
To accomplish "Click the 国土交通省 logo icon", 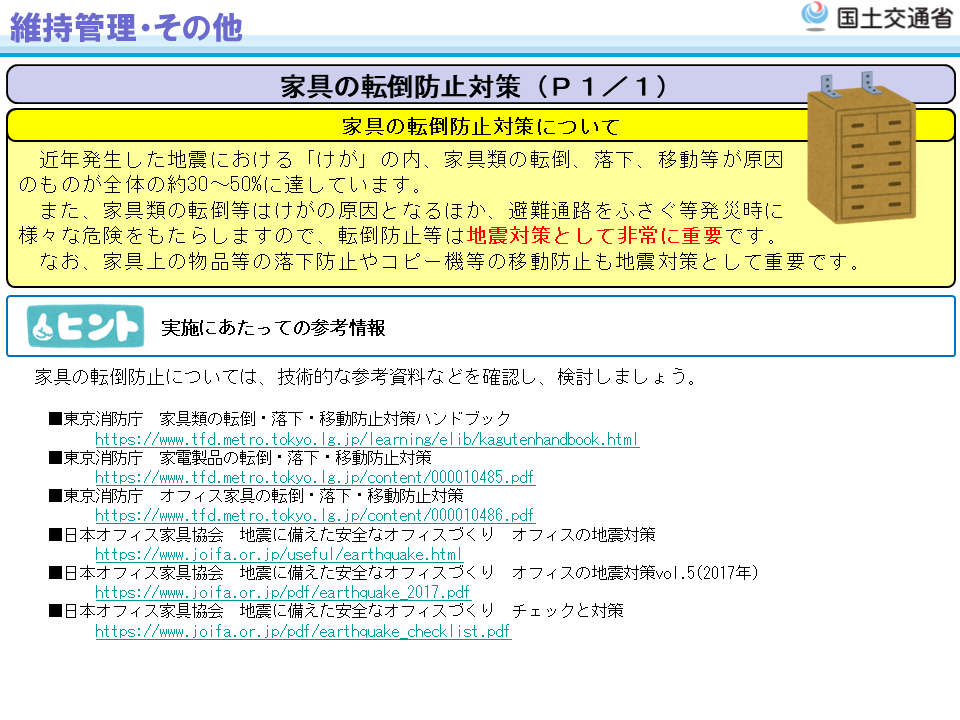I will (815, 16).
